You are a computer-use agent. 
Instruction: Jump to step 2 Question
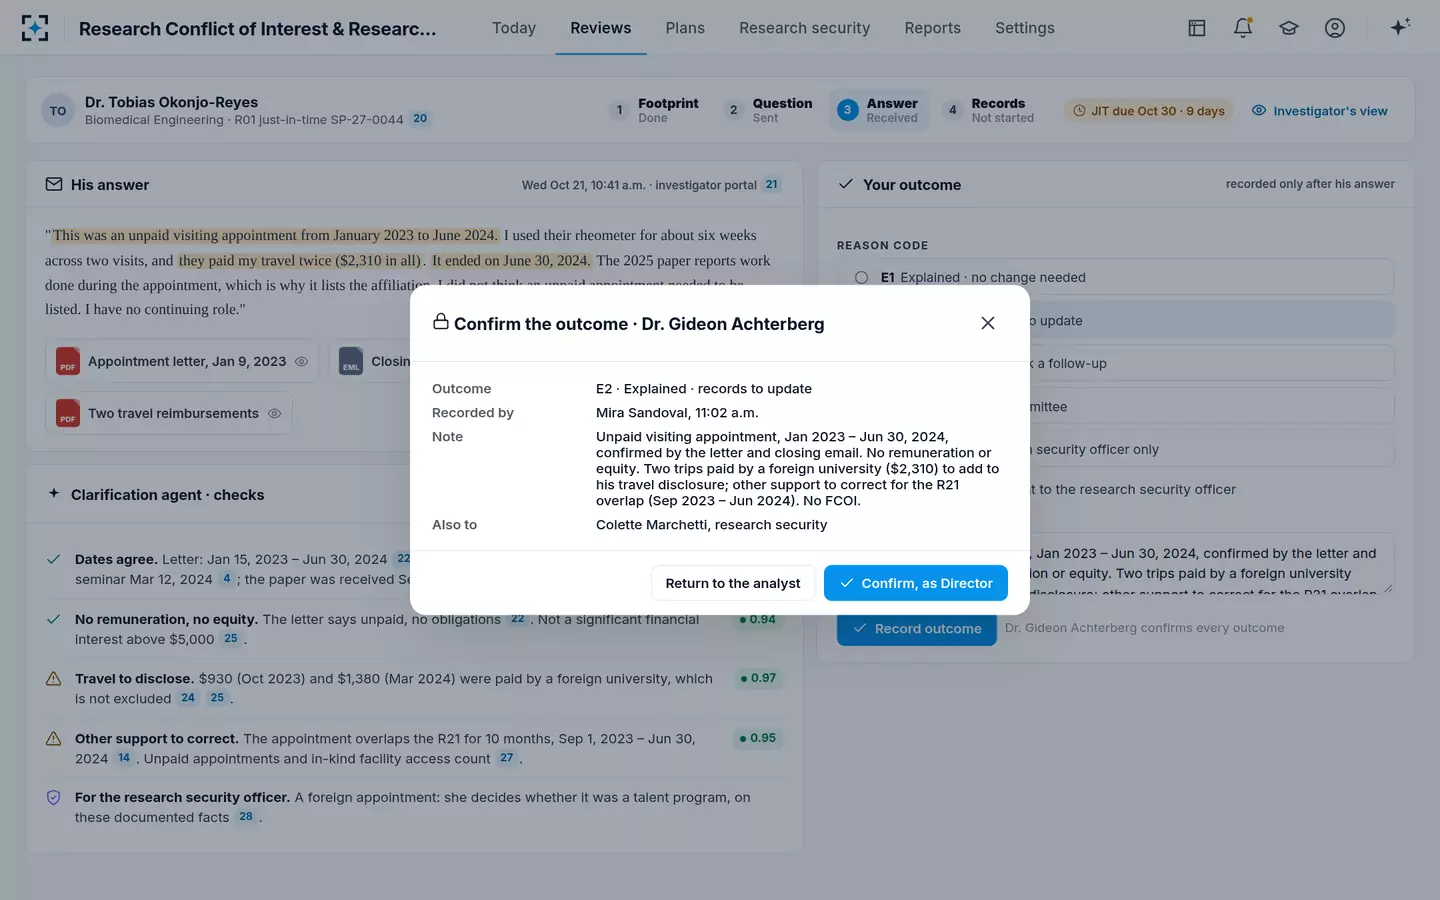click(768, 110)
